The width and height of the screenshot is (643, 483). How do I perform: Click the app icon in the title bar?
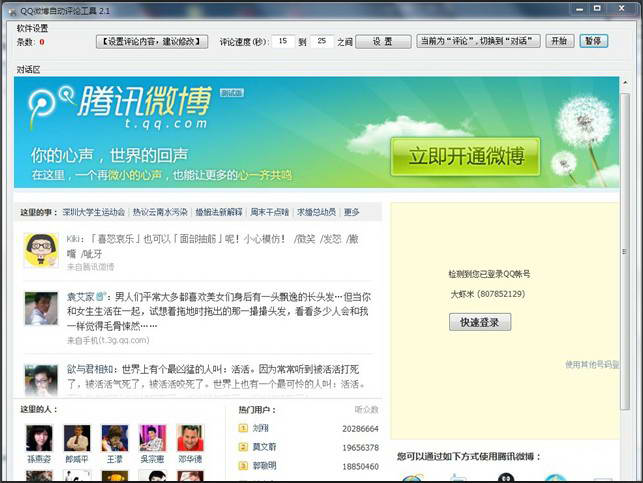coord(13,11)
